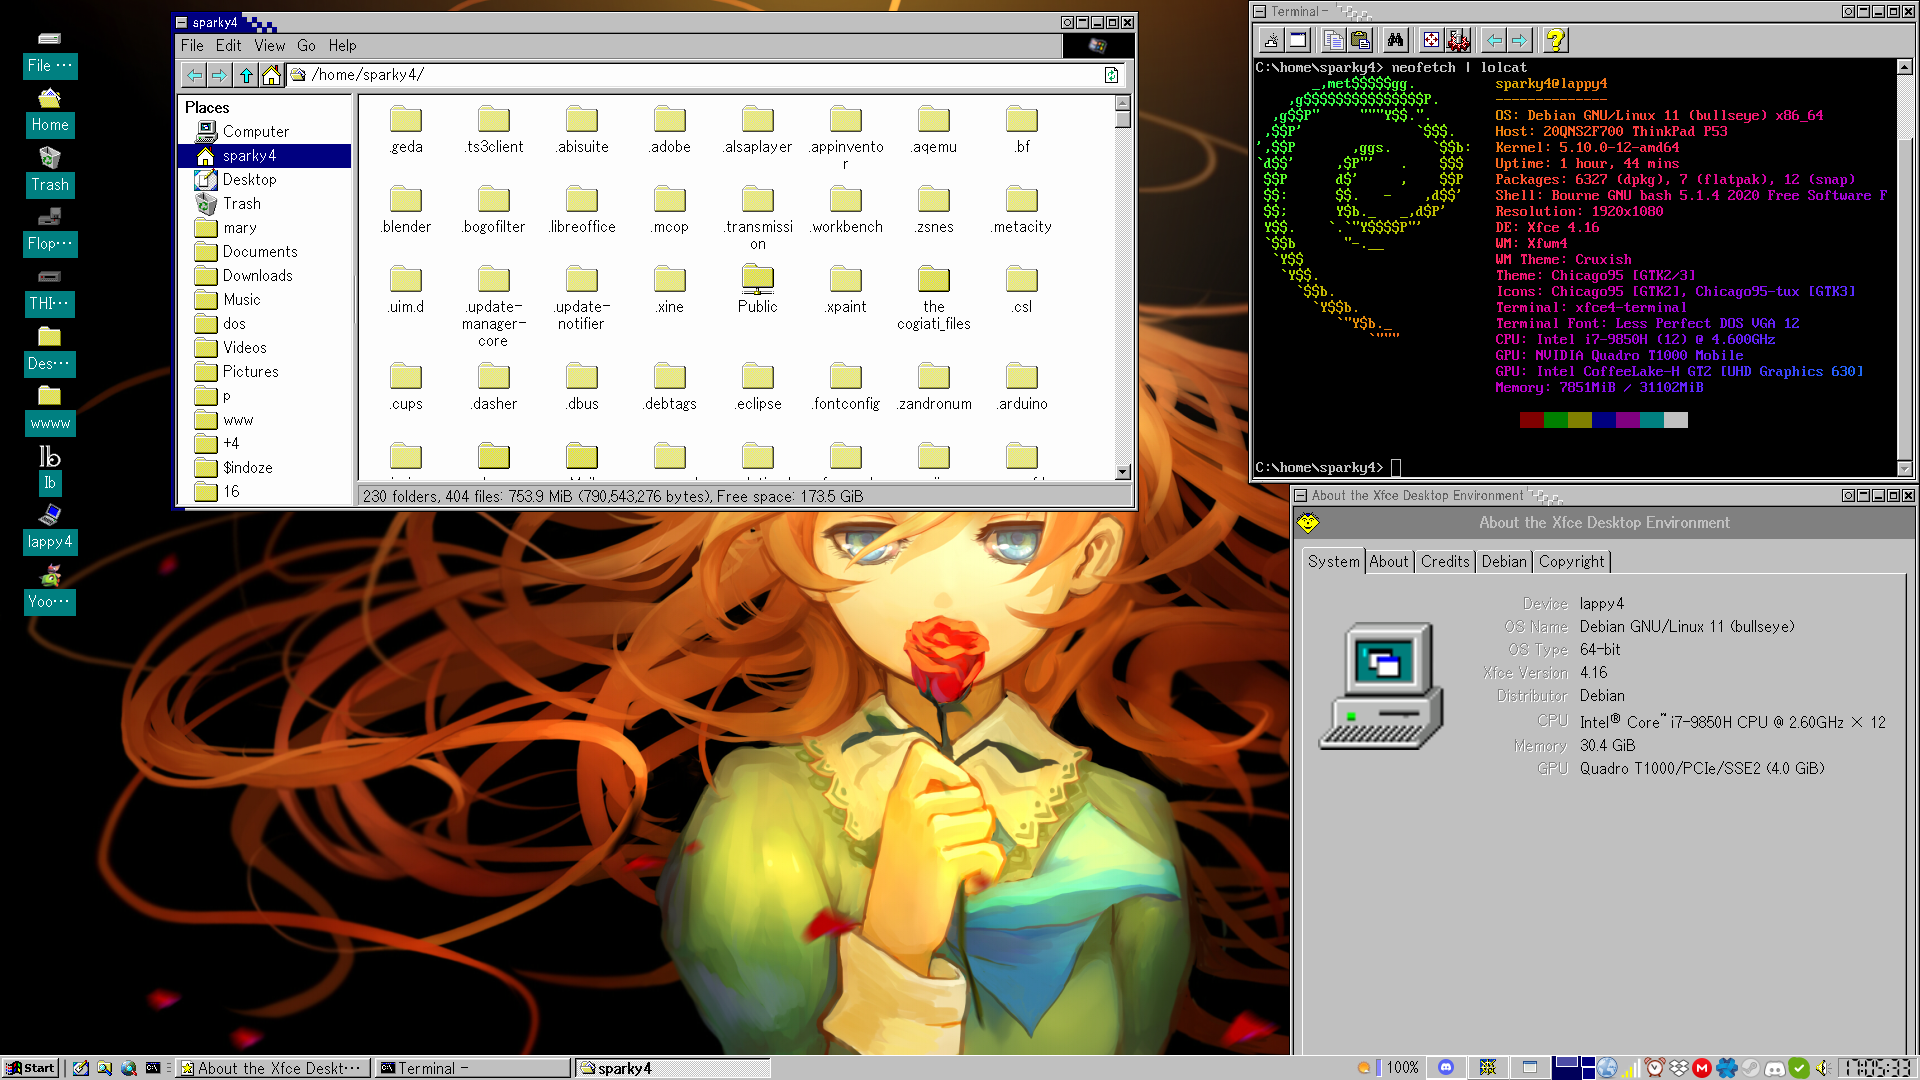This screenshot has width=1920, height=1080.
Task: Click the file manager Home toolbar icon
Action: 271,75
